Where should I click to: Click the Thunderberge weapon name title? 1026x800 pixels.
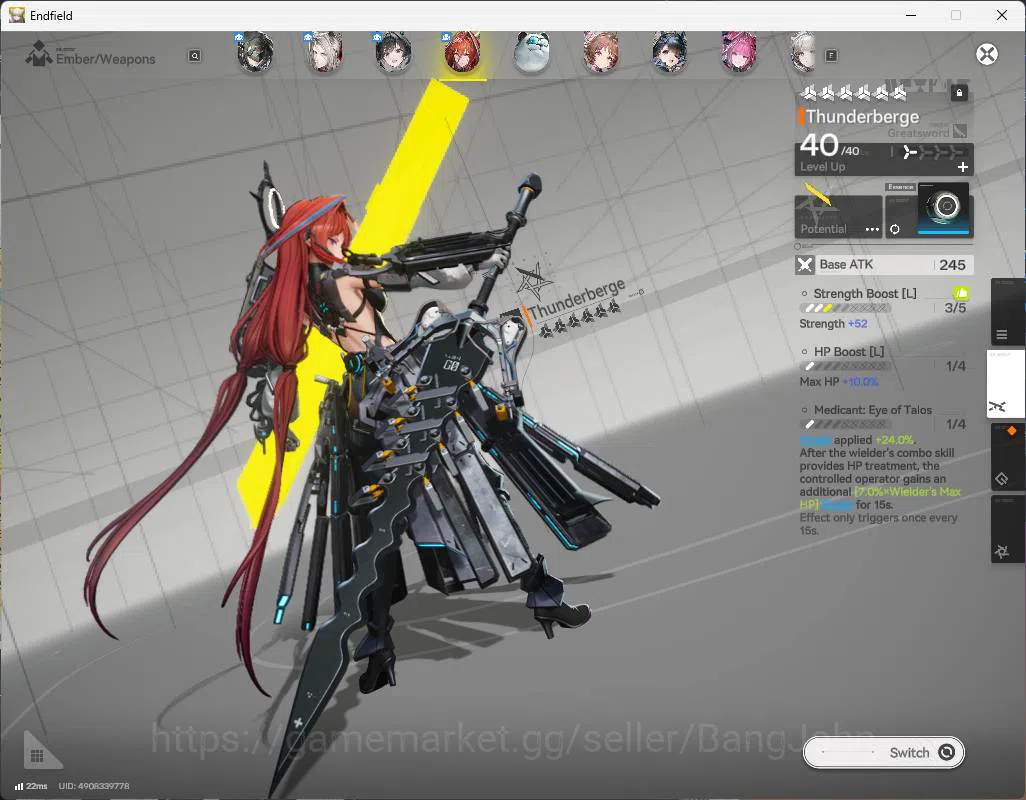click(862, 116)
